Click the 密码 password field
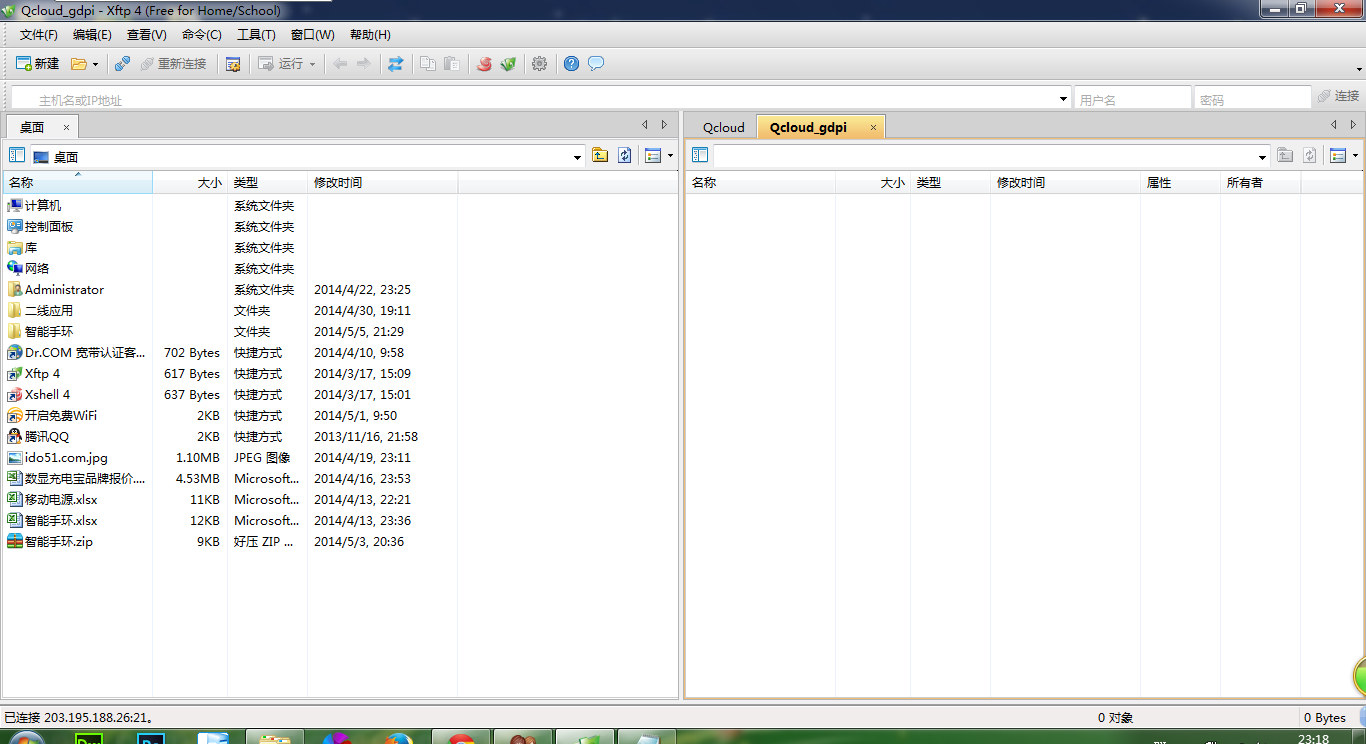The width and height of the screenshot is (1366, 744). tap(1252, 99)
